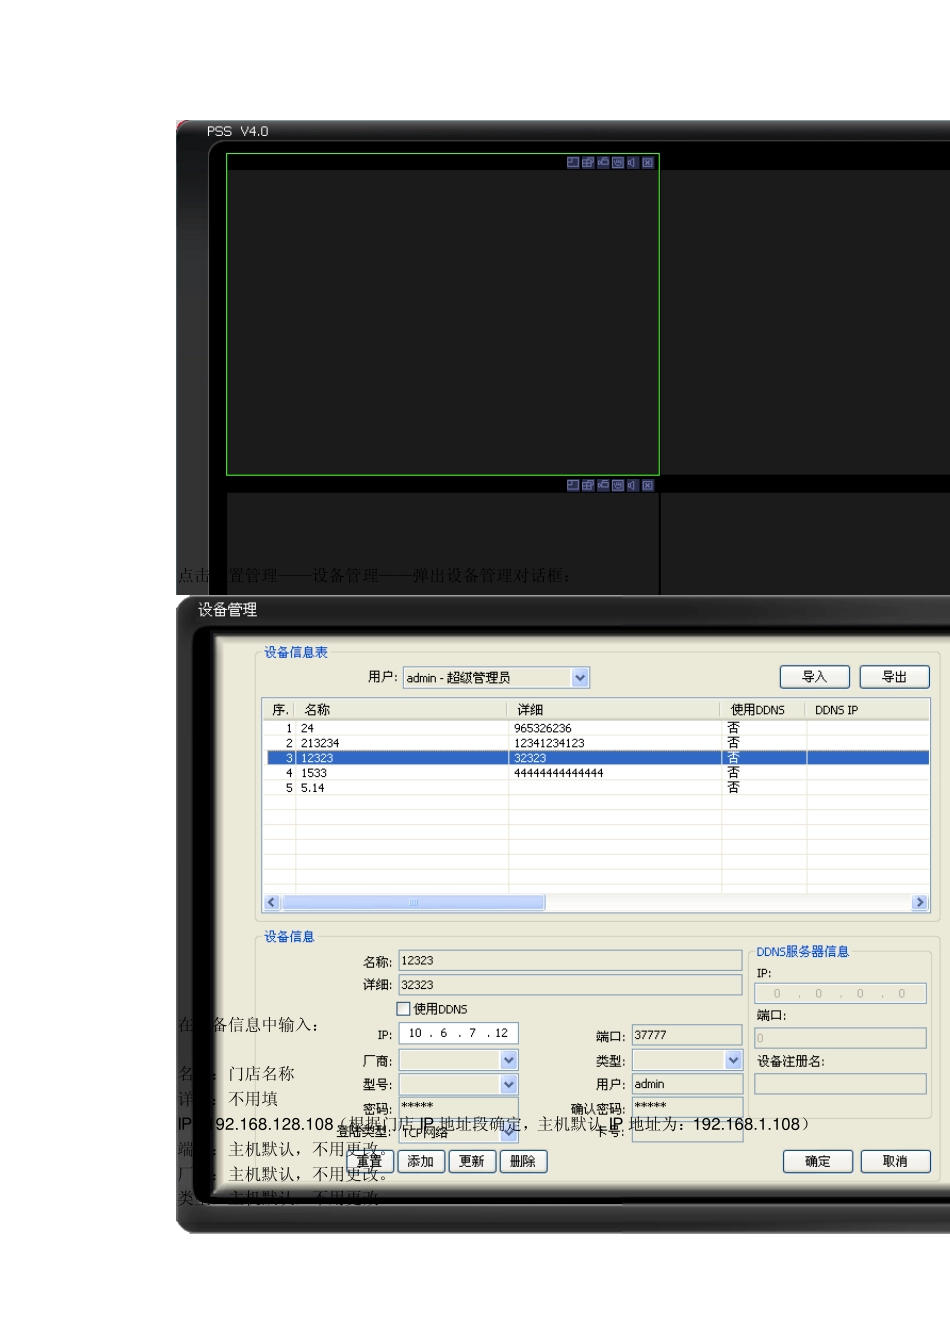Screen dimensions: 950x1344
Task: Open the 型号 model dropdown
Action: coord(509,1084)
